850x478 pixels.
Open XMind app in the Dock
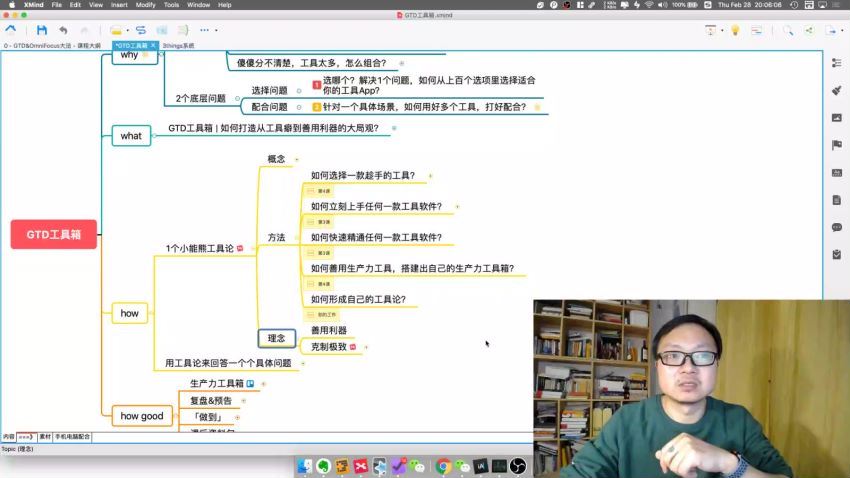360,466
